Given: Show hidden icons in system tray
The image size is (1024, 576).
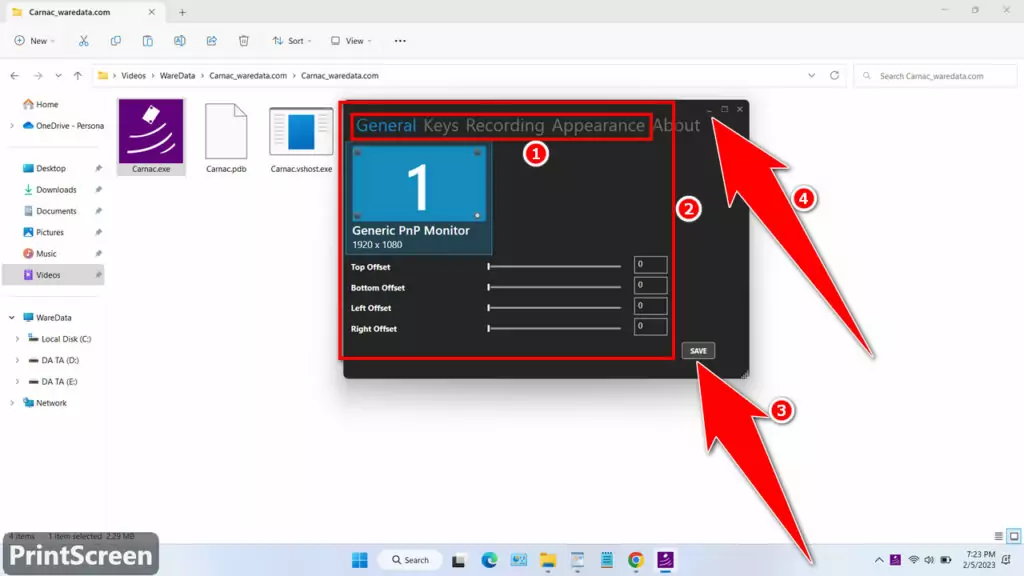Looking at the screenshot, I should 879,560.
